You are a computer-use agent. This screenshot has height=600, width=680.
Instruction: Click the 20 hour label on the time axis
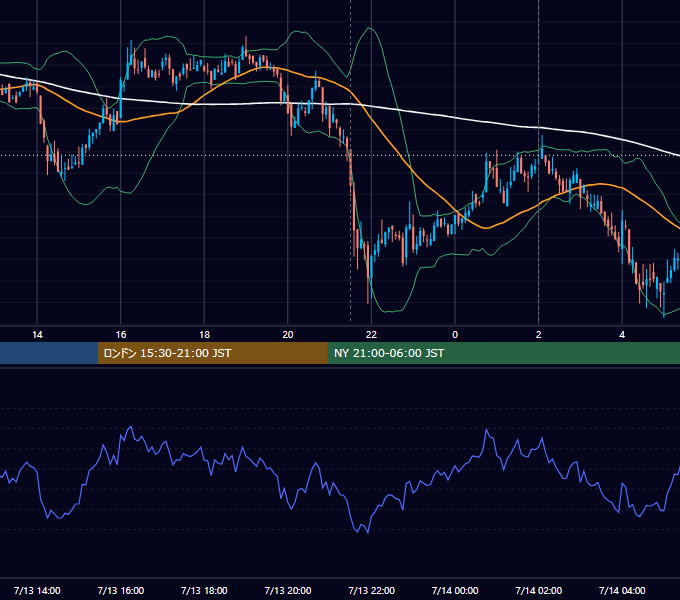tap(288, 335)
